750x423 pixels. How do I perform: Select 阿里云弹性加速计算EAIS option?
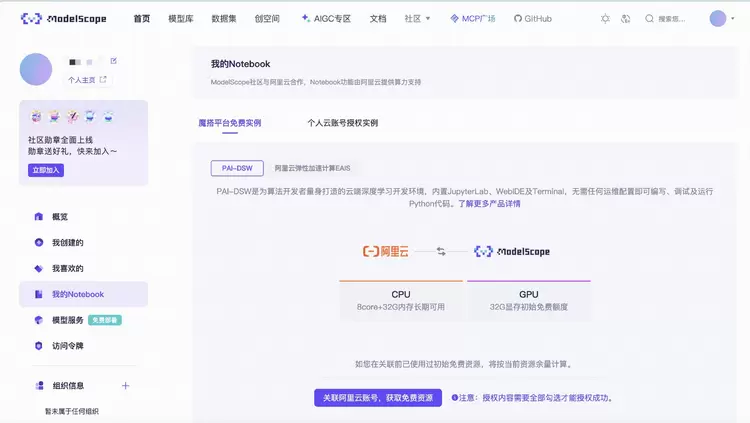312,168
